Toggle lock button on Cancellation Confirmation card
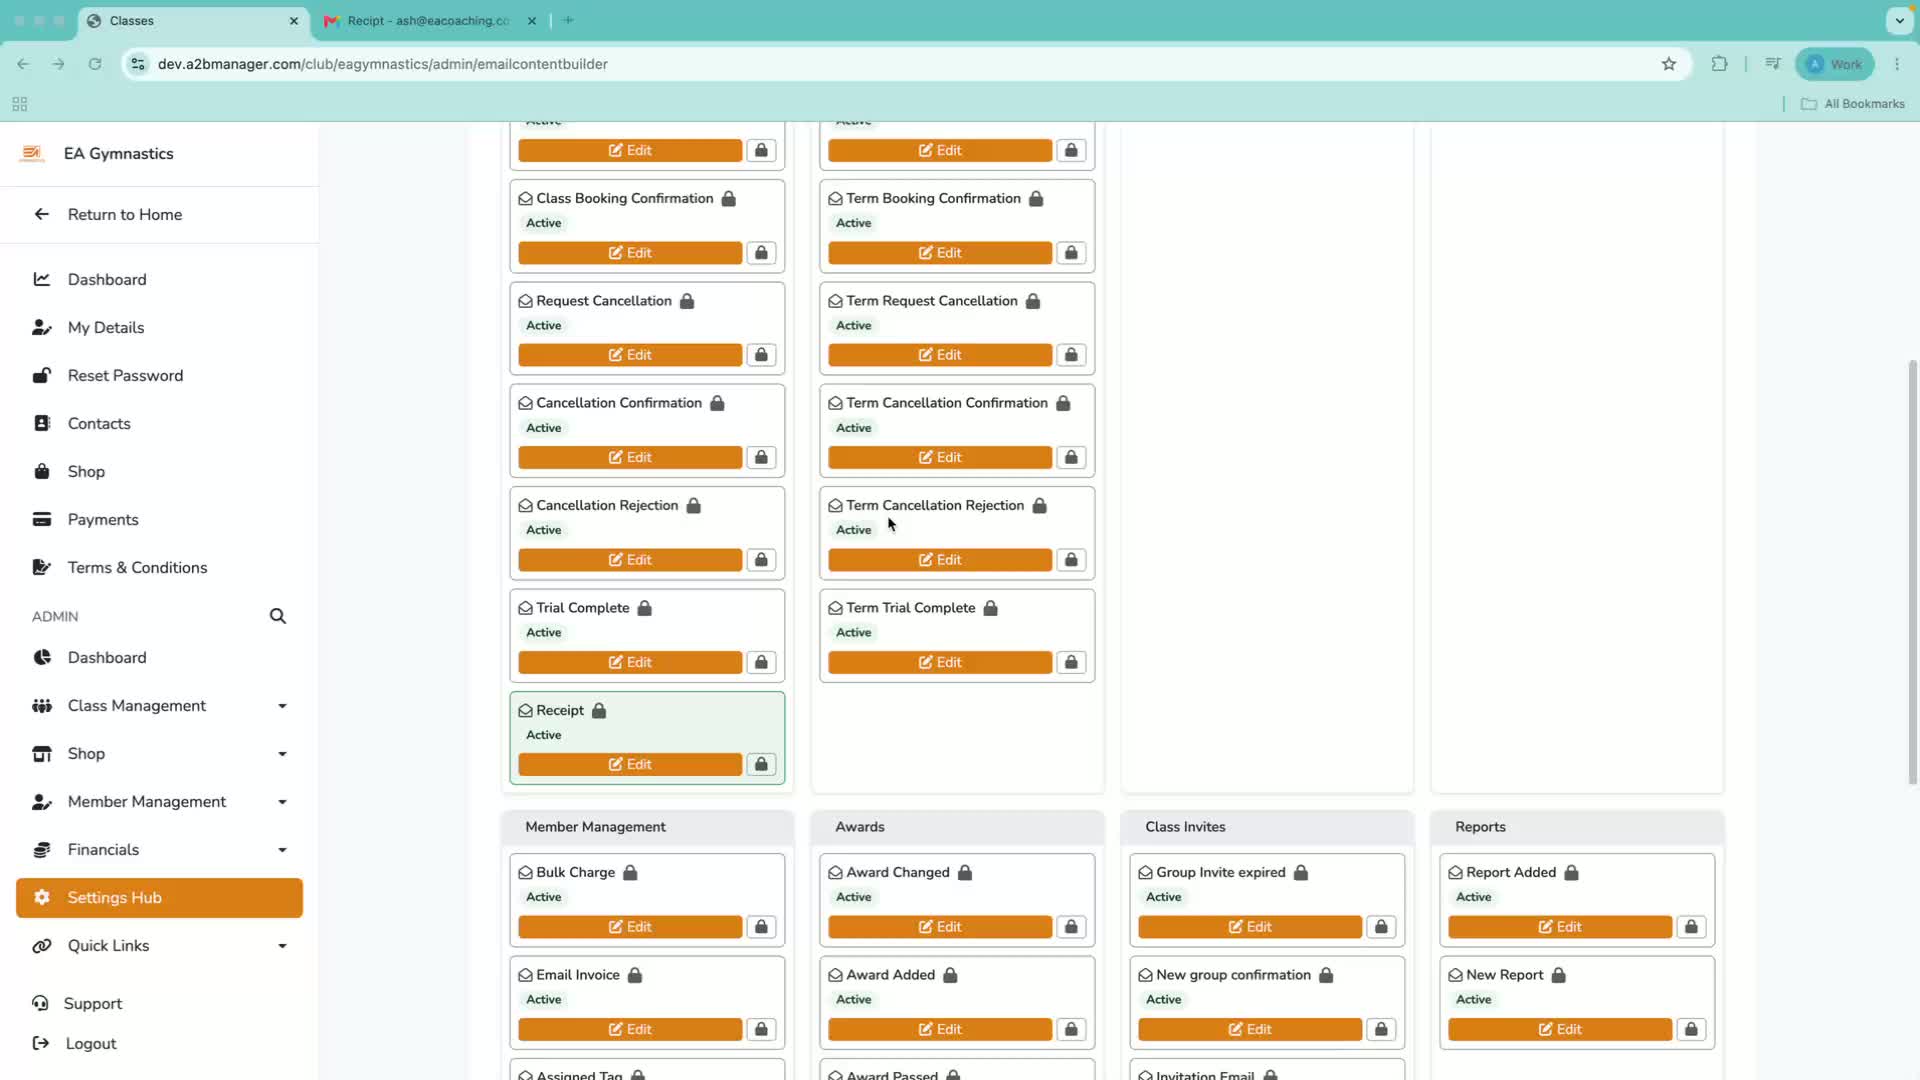This screenshot has height=1080, width=1920. [x=761, y=457]
